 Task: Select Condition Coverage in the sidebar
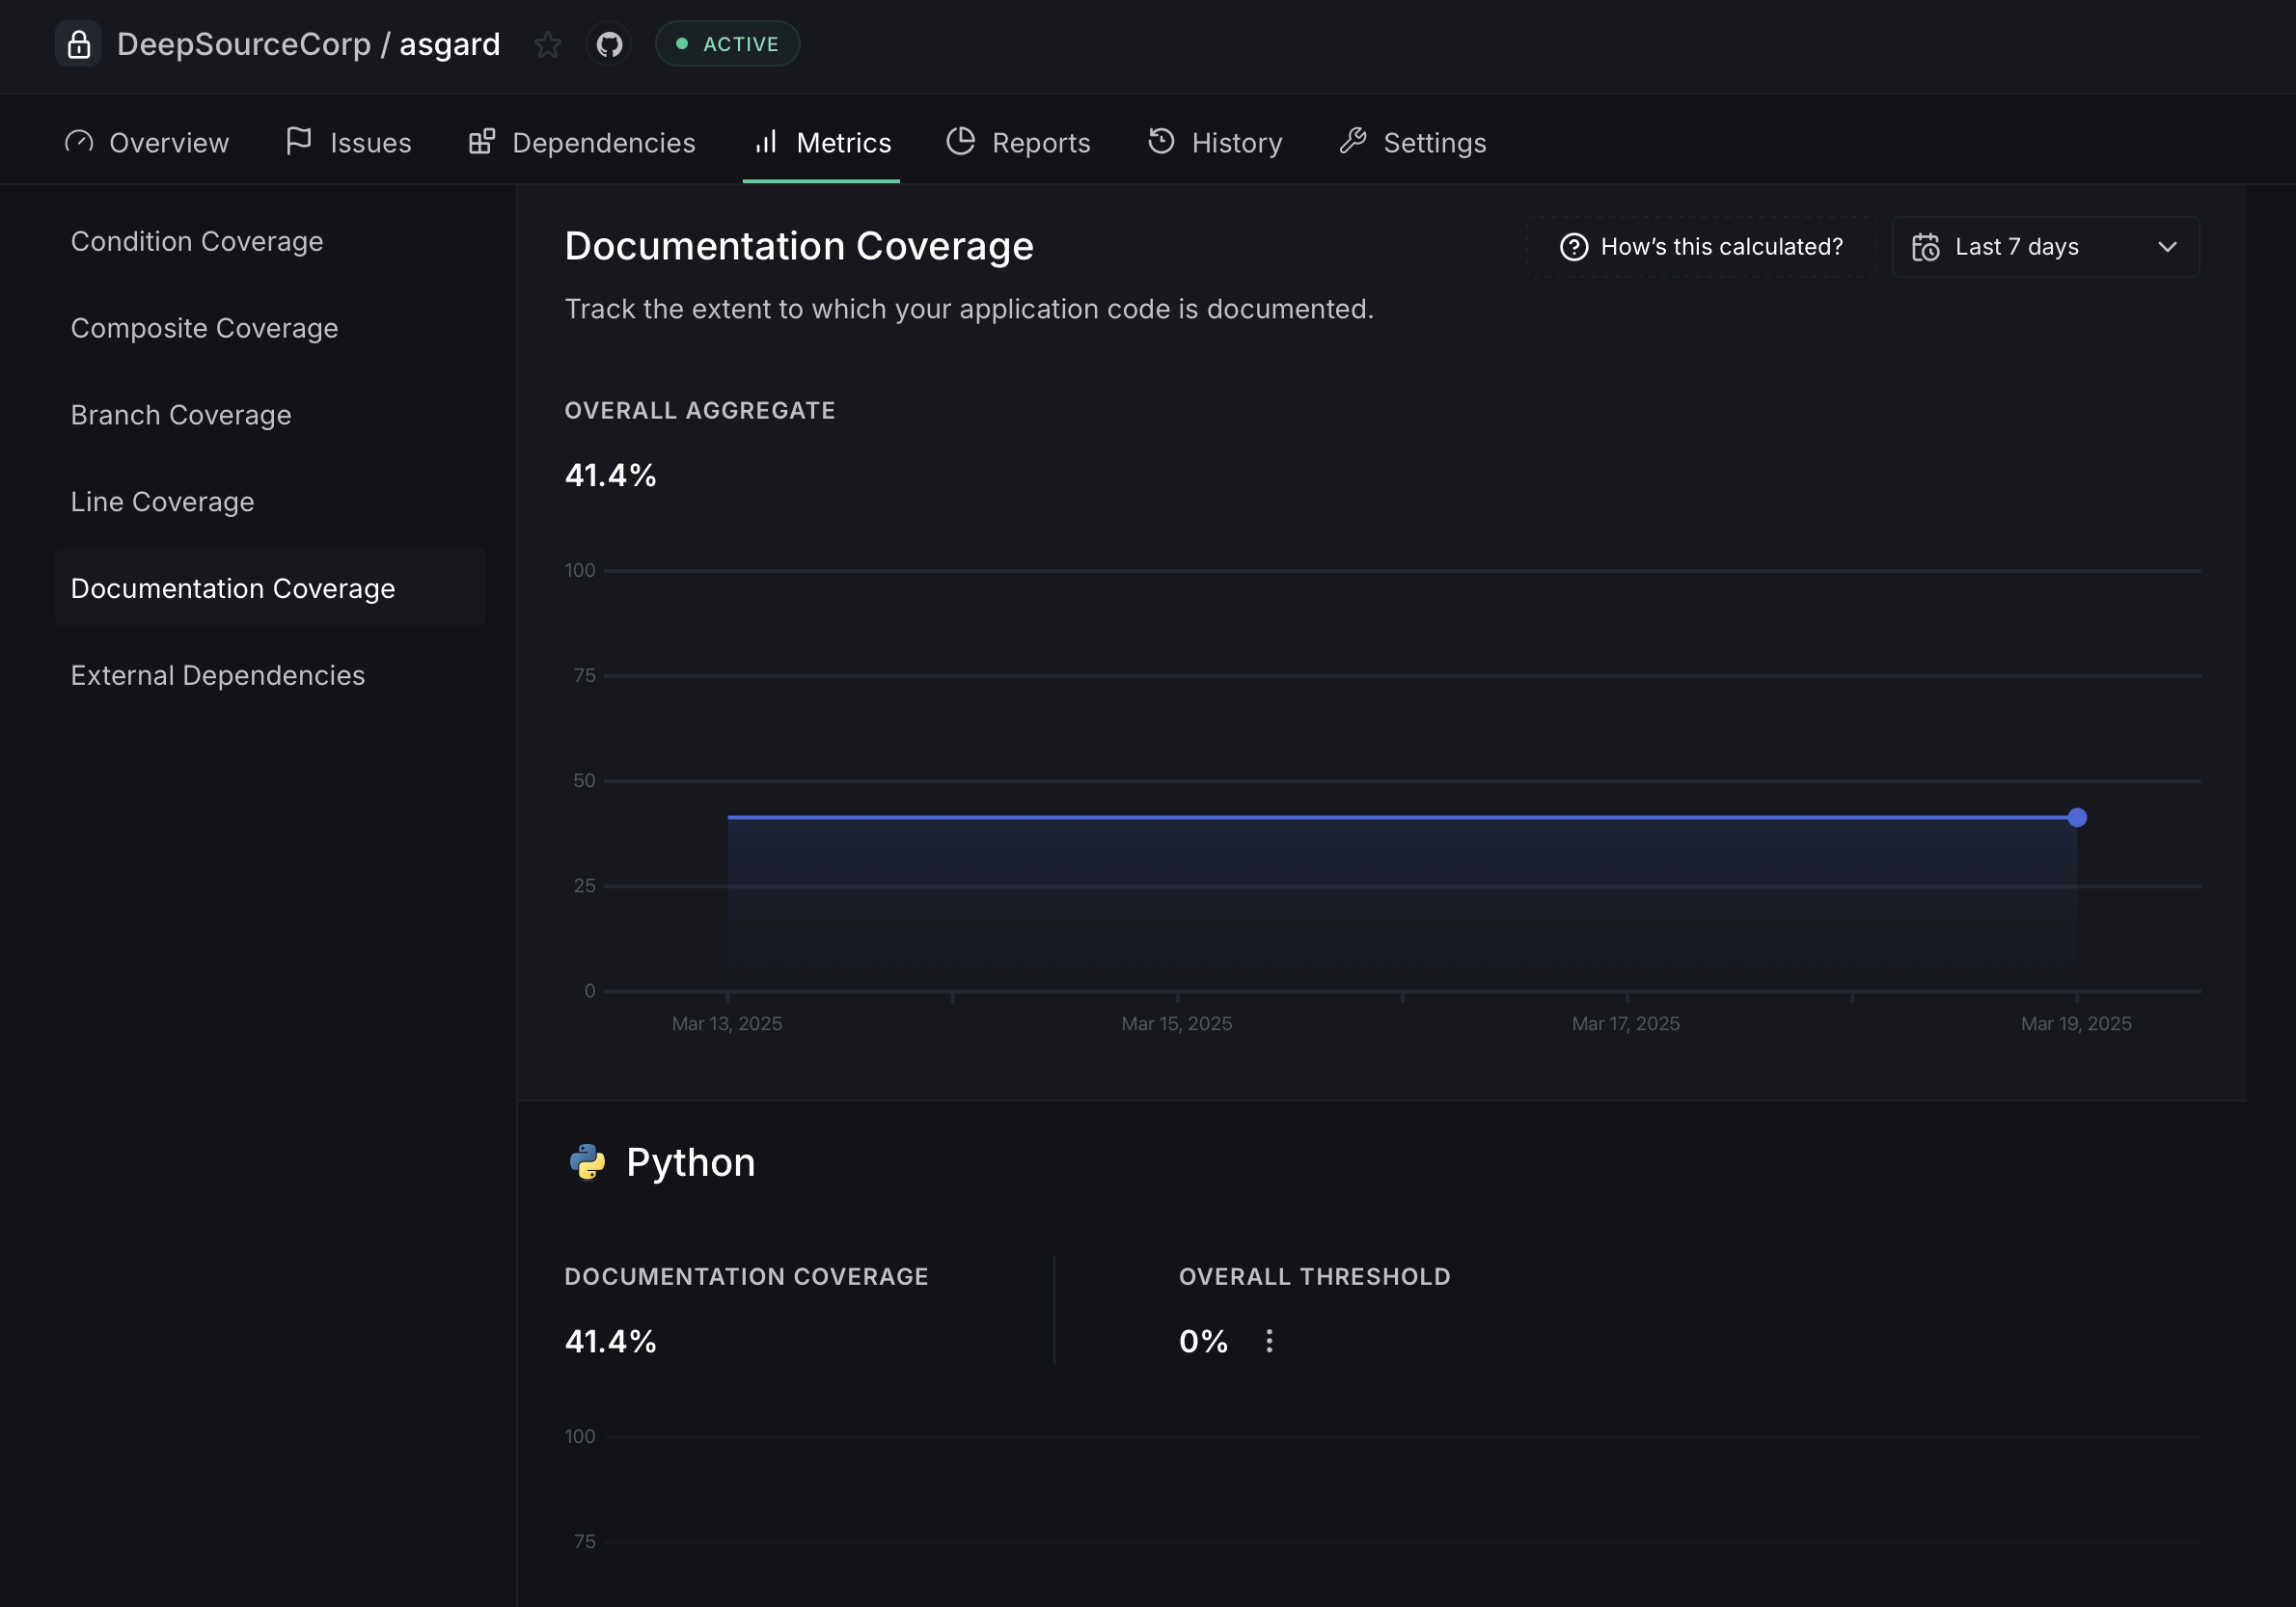pos(197,242)
